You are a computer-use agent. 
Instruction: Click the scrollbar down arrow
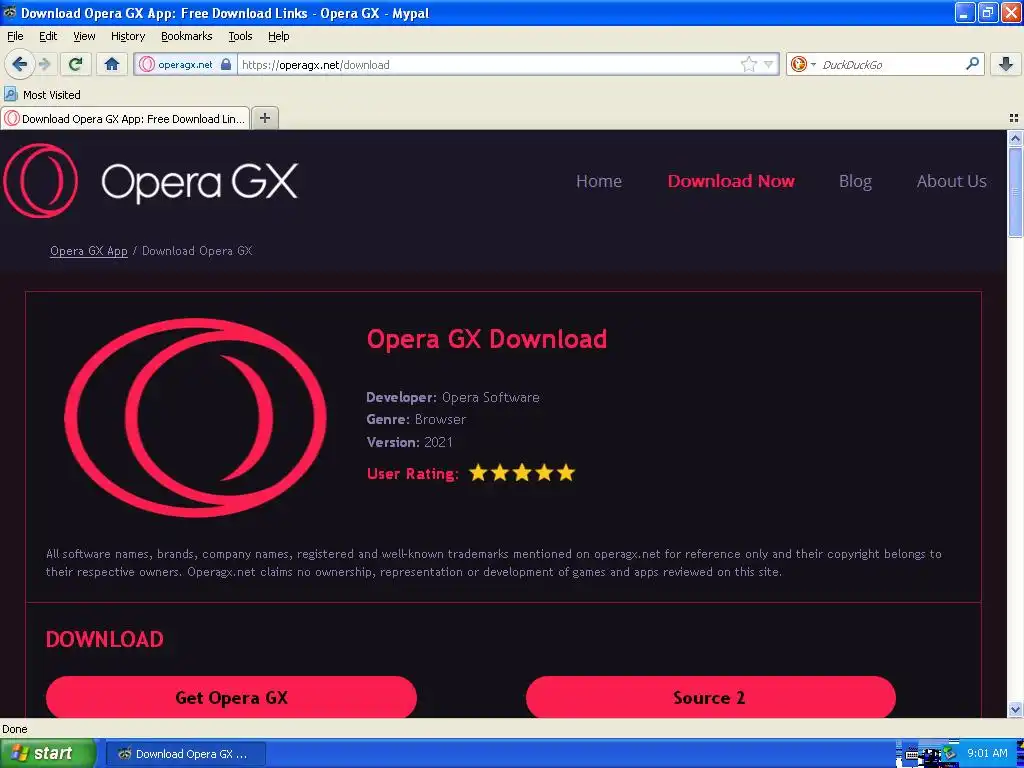pos(1015,709)
